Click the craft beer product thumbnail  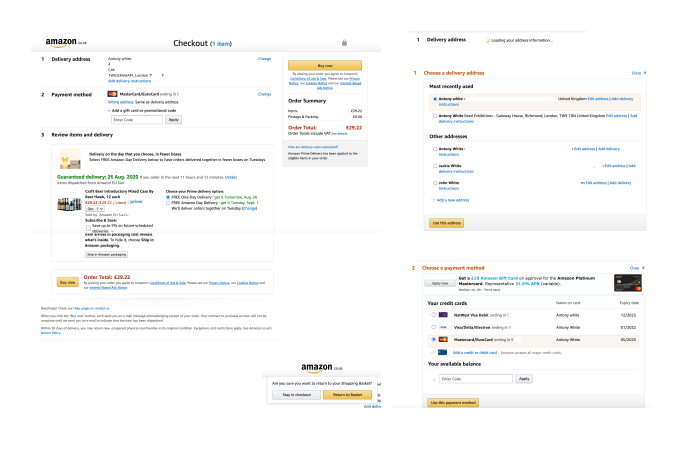coord(70,203)
